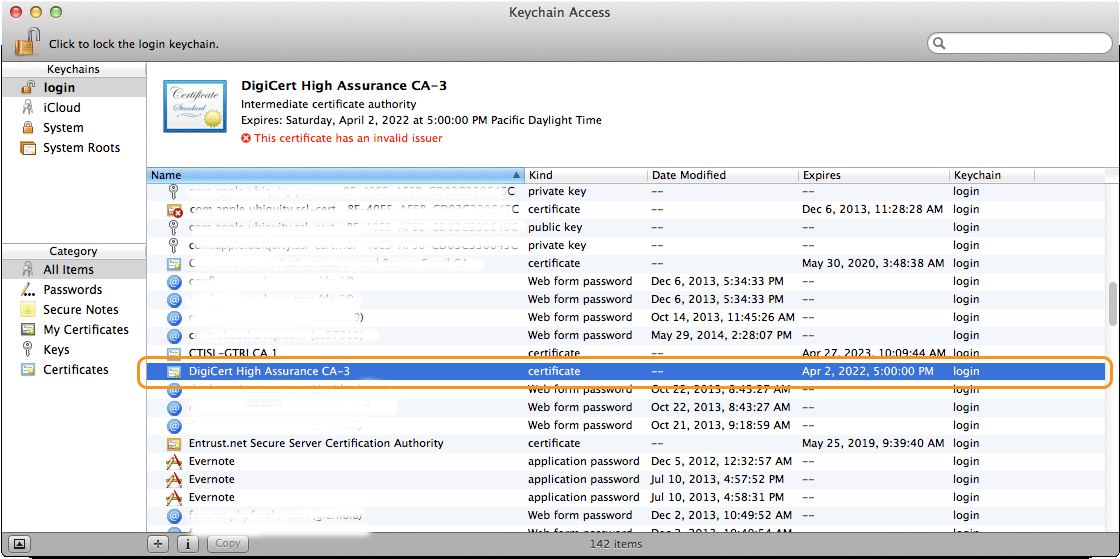Sort by the Date Modified column

click(x=722, y=175)
